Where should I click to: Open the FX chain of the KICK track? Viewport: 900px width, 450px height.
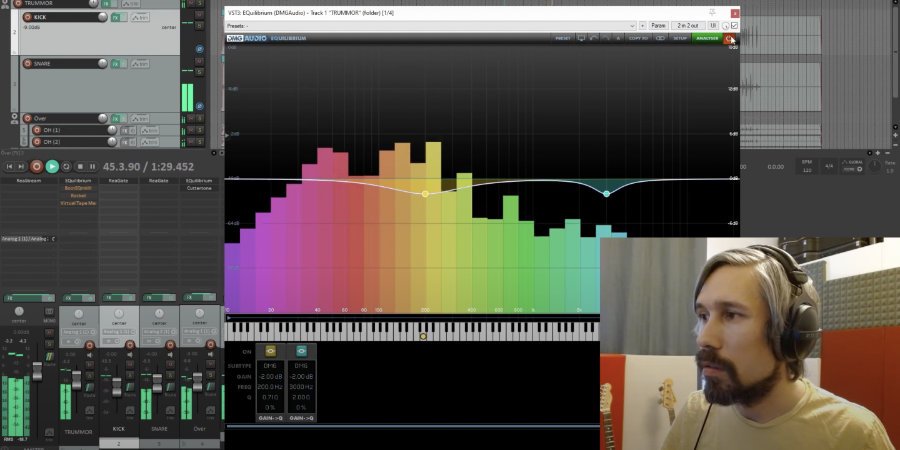pyautogui.click(x=115, y=17)
